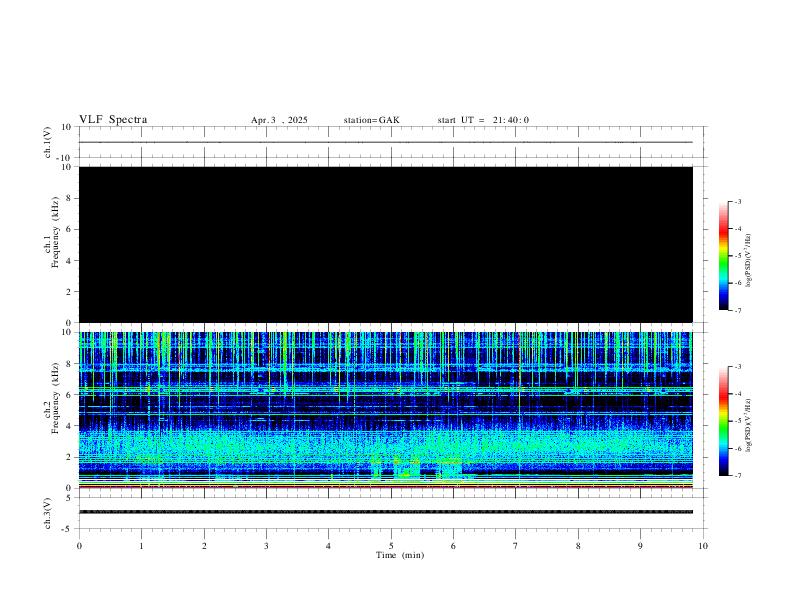Click time axis tick label "5"
The width and height of the screenshot is (792, 612).
click(391, 546)
